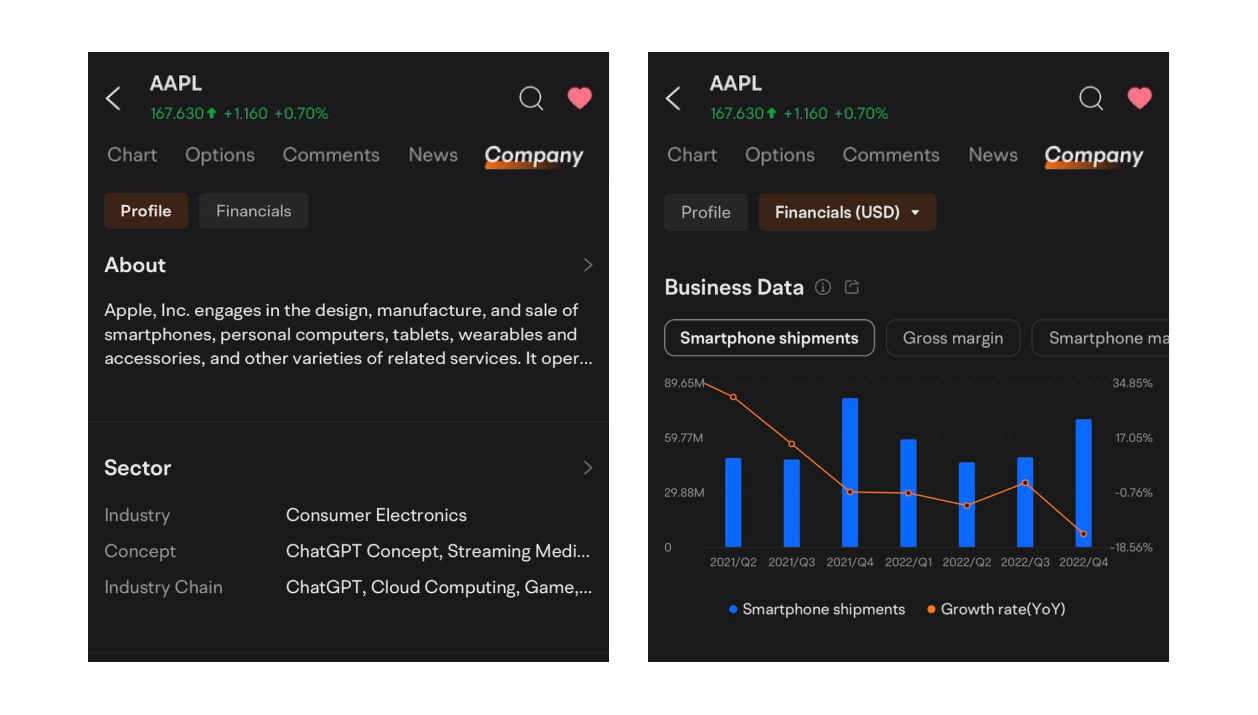The height and width of the screenshot is (715, 1258).
Task: Click ChatGPT, Cloud Computing, Game value
Action: (438, 587)
